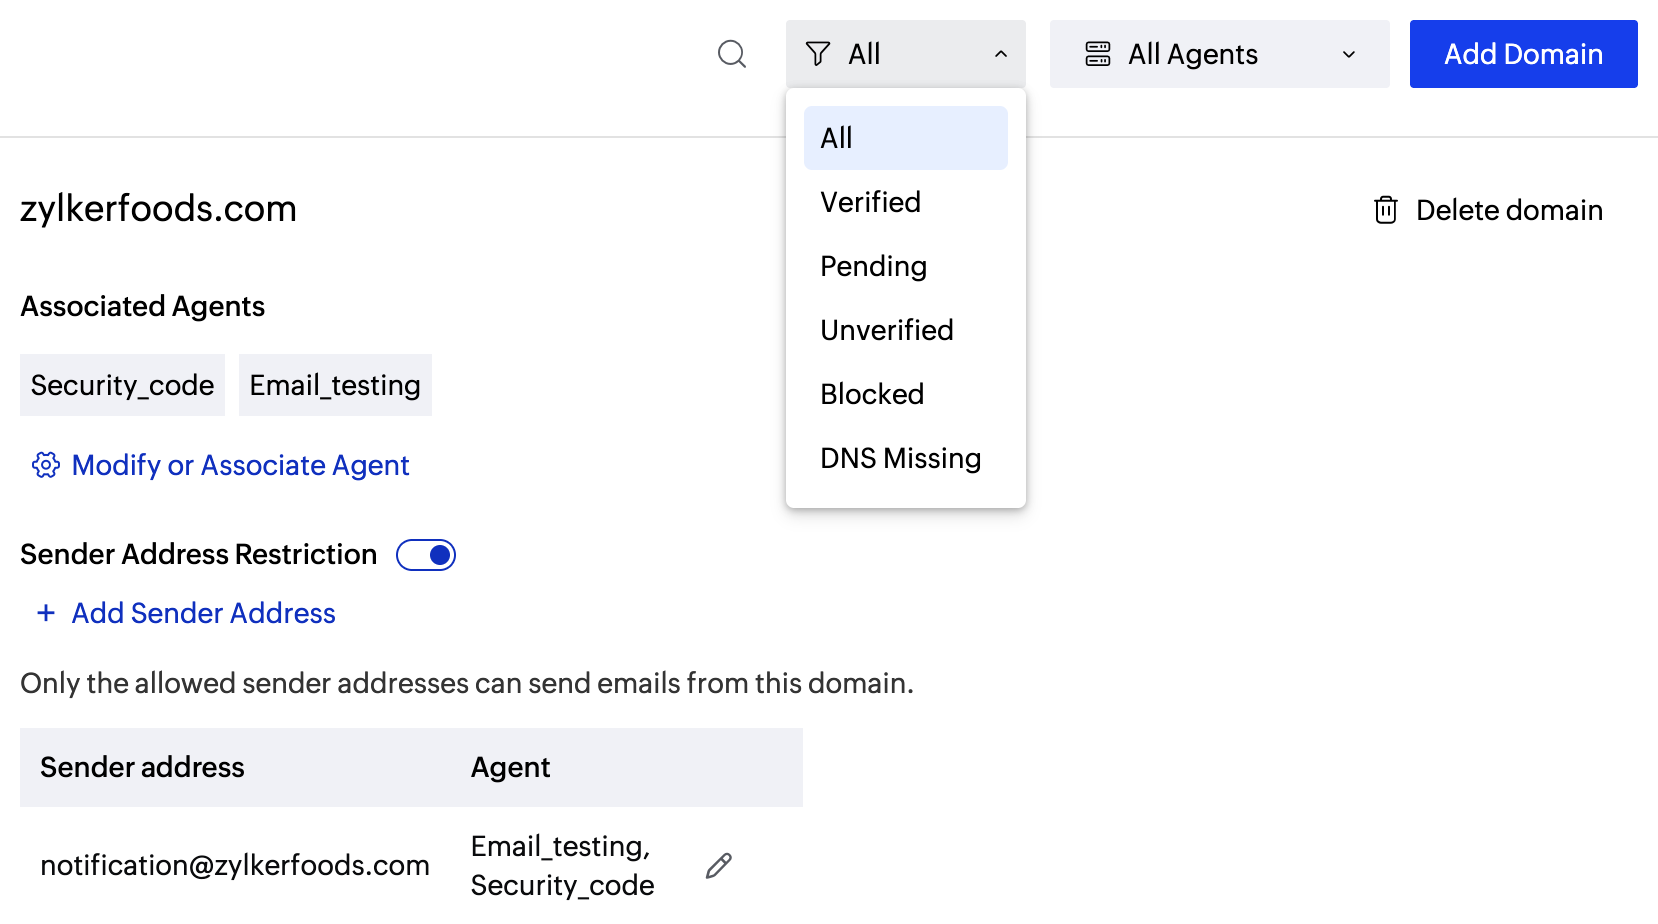Choose Pending status filter option
The width and height of the screenshot is (1658, 924).
(x=874, y=266)
